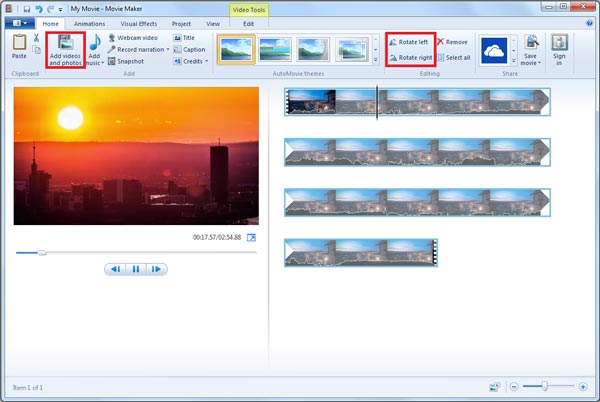Select the second storyboard clip strip

[417, 152]
